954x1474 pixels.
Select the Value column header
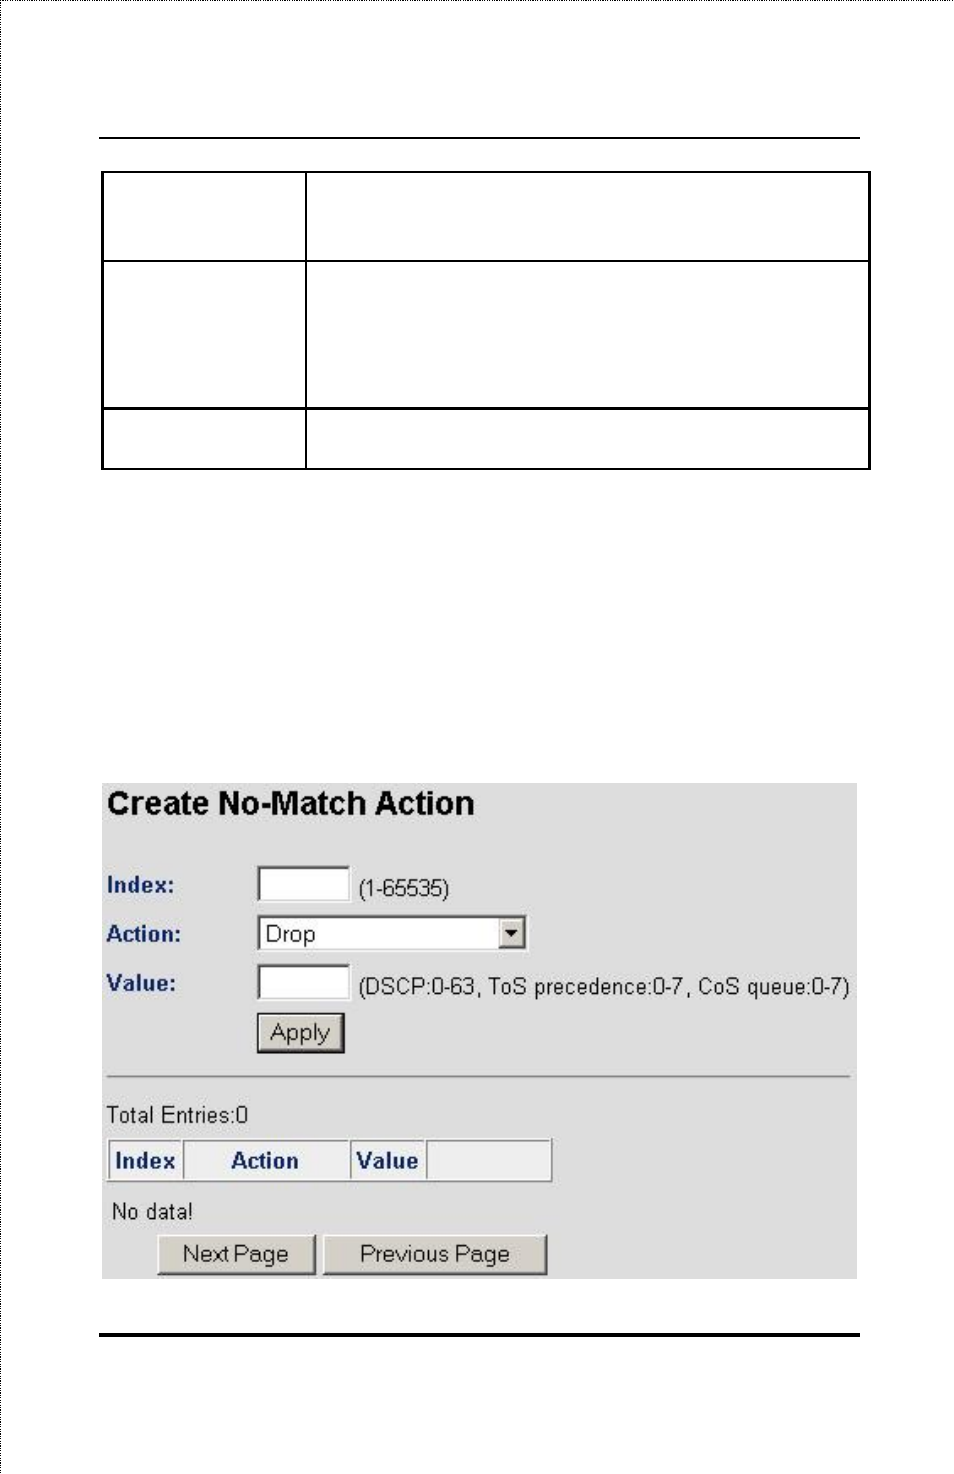point(388,1161)
